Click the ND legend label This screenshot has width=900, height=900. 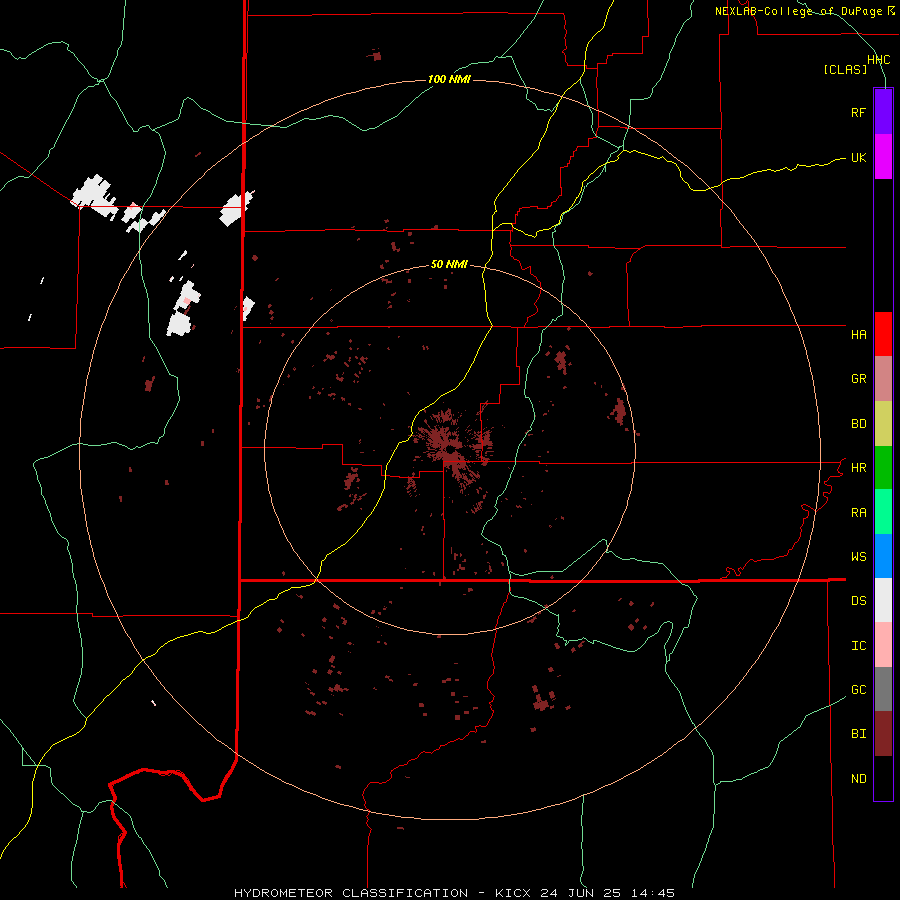[x=858, y=779]
